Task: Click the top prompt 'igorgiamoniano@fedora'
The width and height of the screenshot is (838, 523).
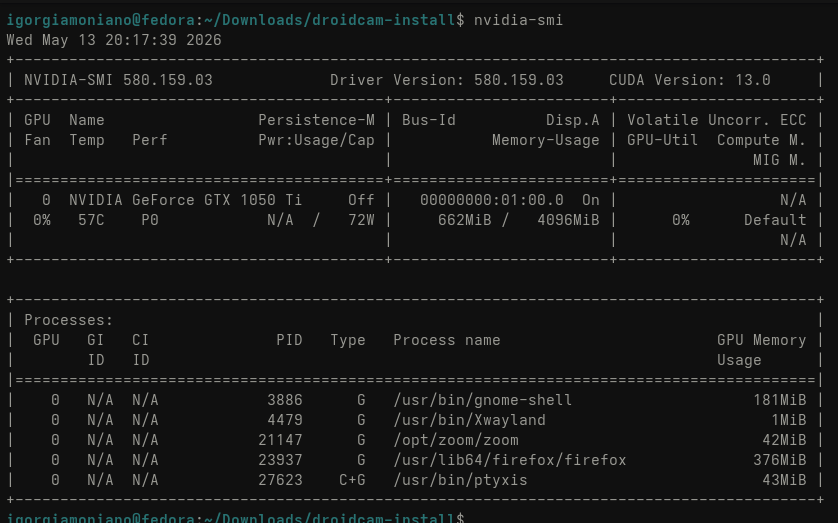Action: pos(100,20)
